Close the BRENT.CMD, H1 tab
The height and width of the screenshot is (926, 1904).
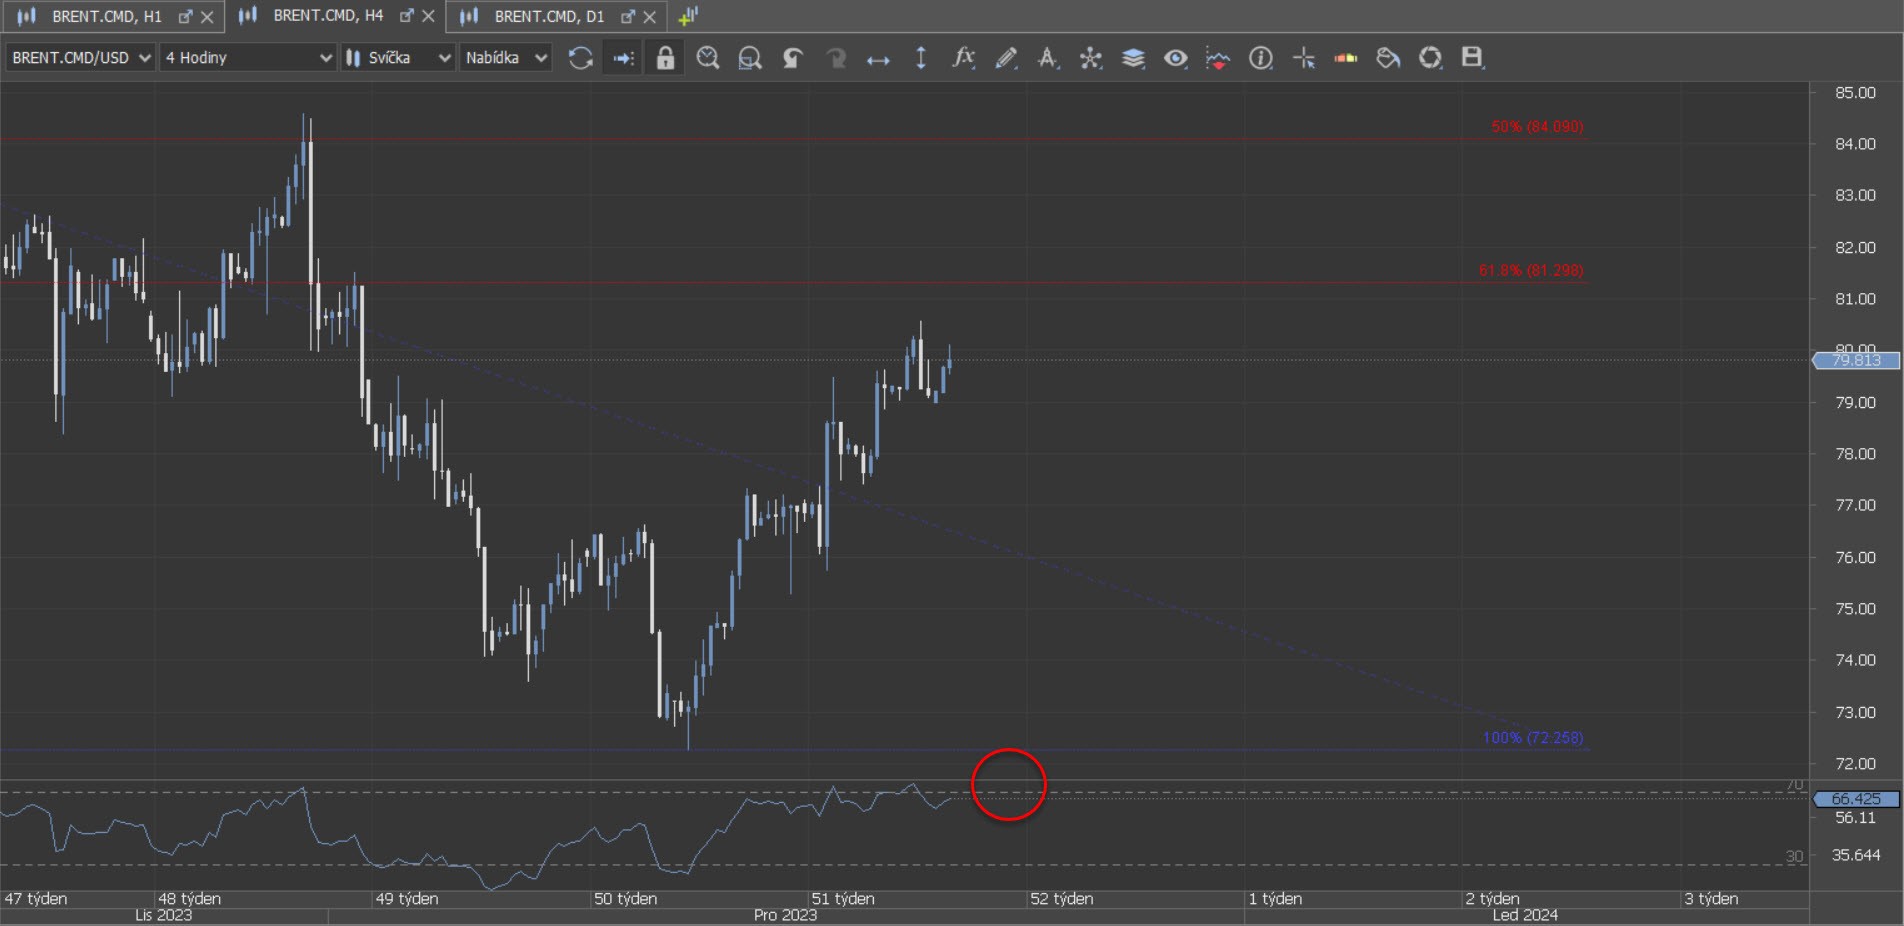click(207, 17)
